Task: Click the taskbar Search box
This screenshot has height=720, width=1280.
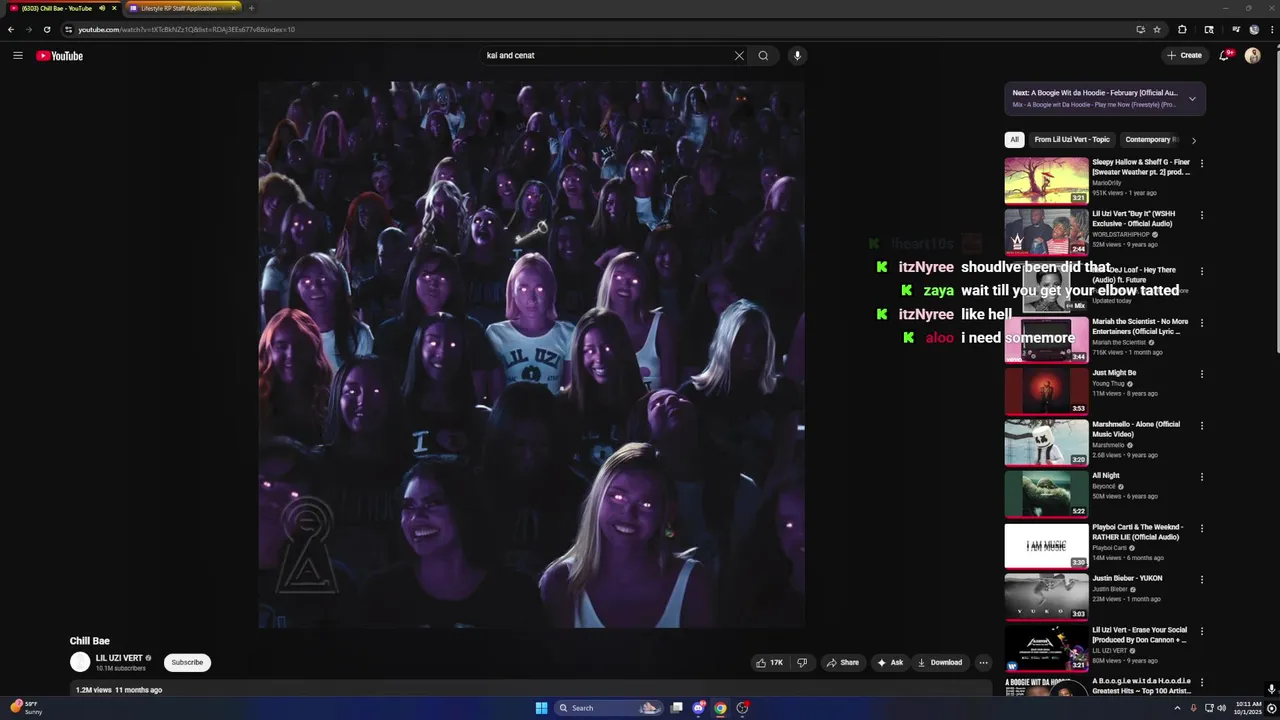Action: [x=607, y=708]
